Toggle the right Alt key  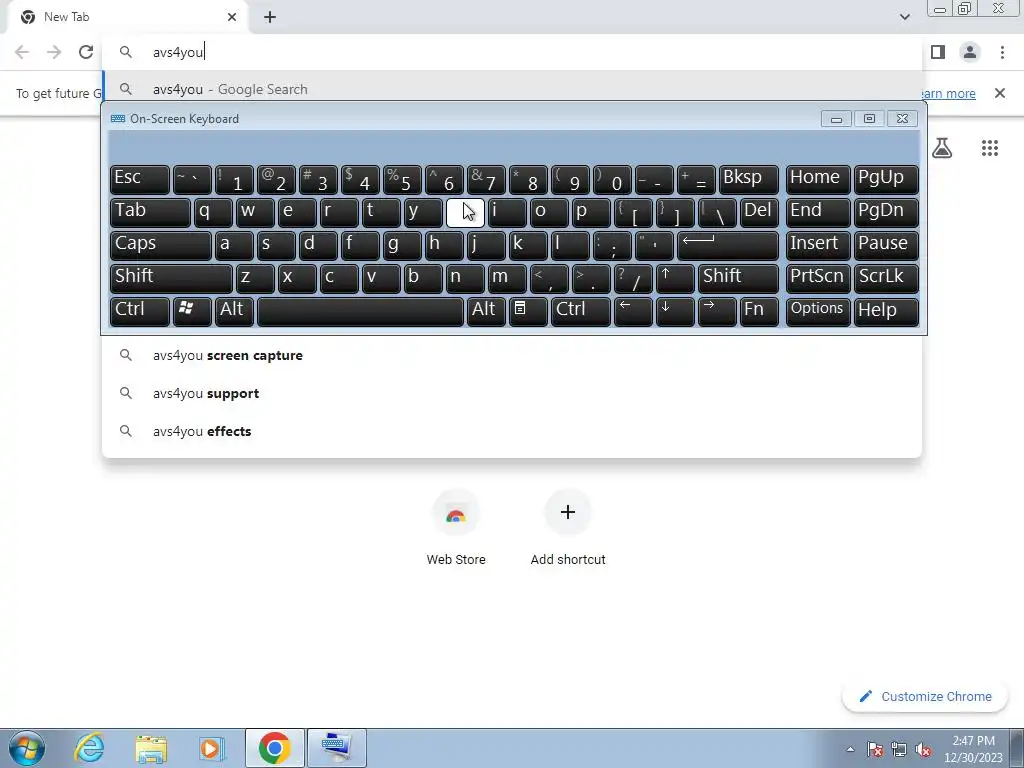pyautogui.click(x=486, y=311)
